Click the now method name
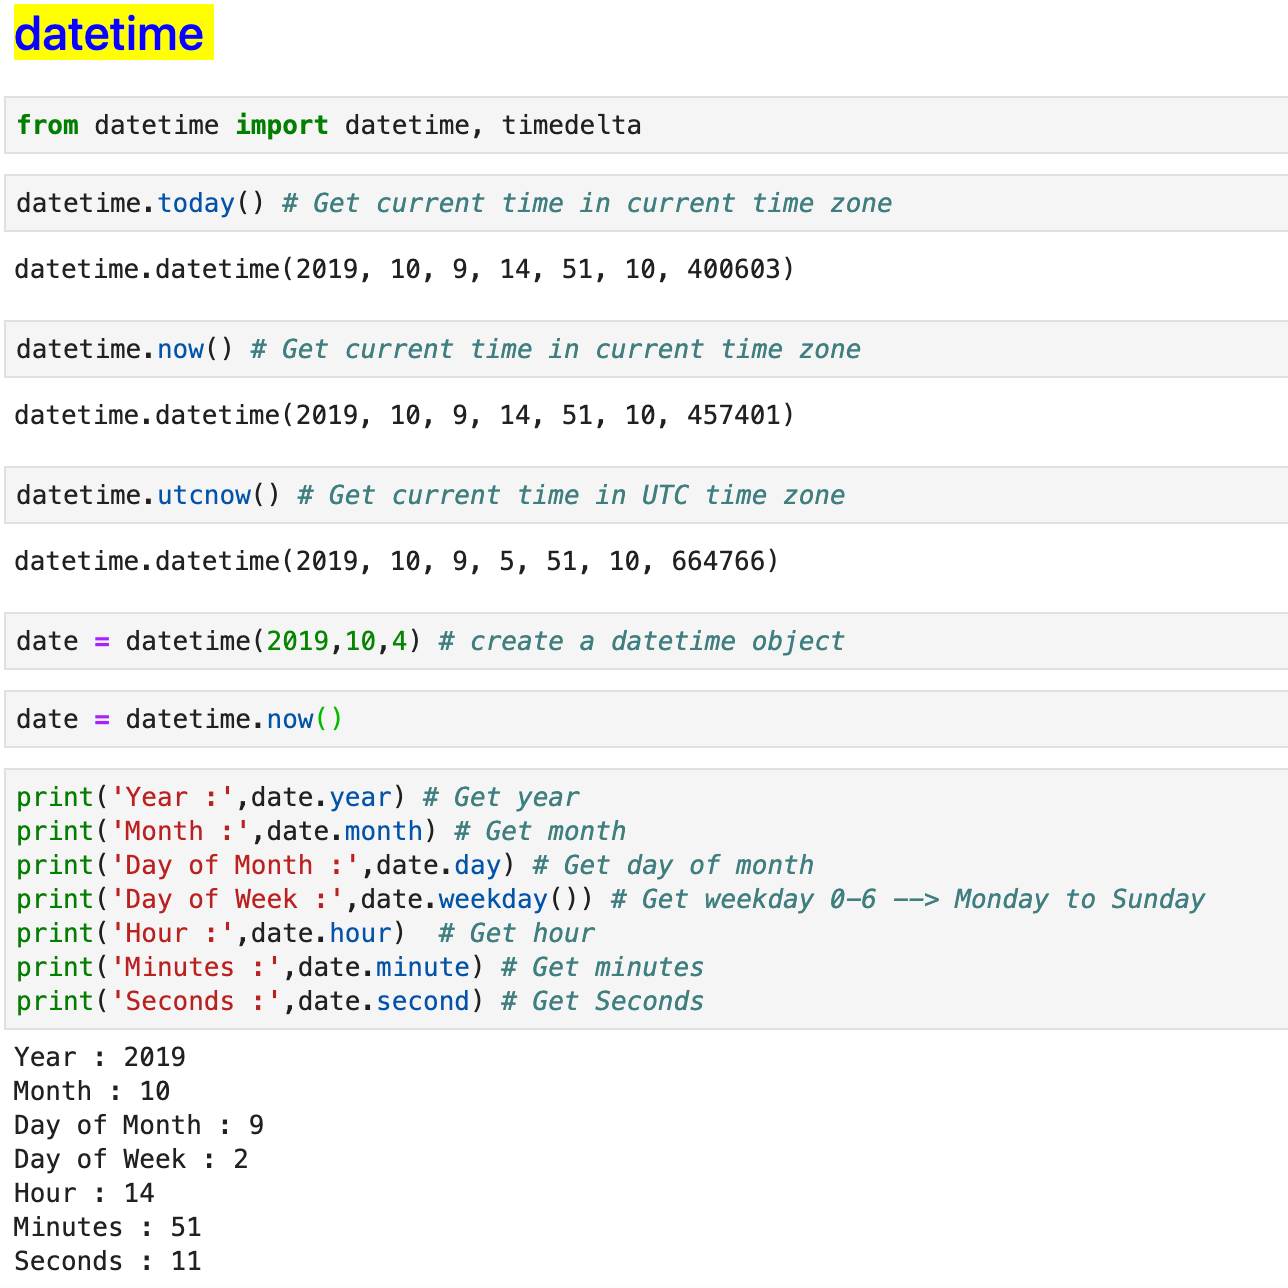Image resolution: width=1288 pixels, height=1288 pixels. pyautogui.click(x=180, y=348)
